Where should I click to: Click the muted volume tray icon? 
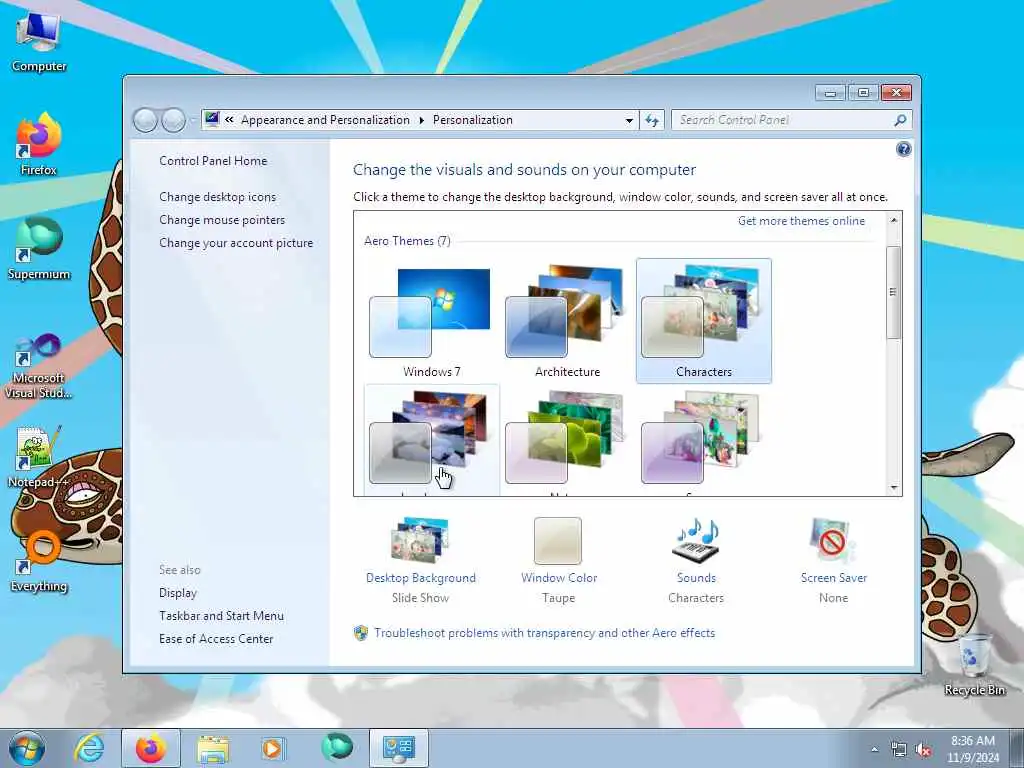tap(923, 750)
